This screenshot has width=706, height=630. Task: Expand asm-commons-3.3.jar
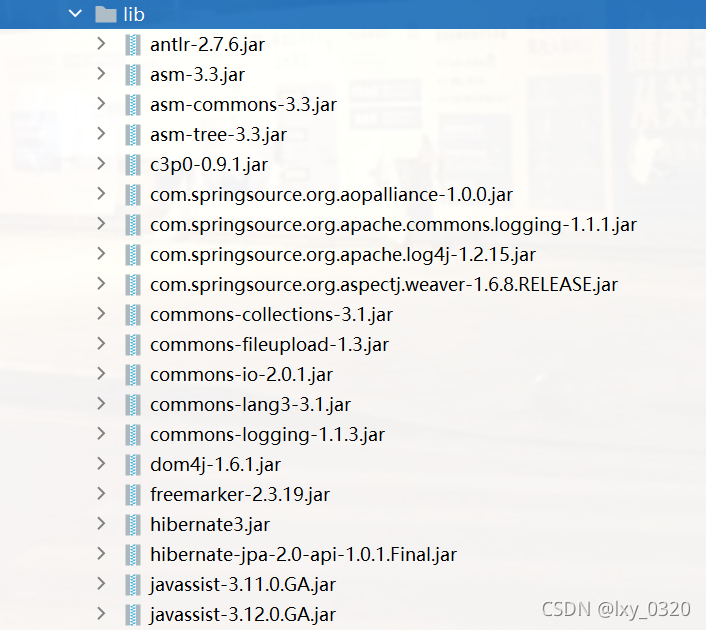(101, 104)
